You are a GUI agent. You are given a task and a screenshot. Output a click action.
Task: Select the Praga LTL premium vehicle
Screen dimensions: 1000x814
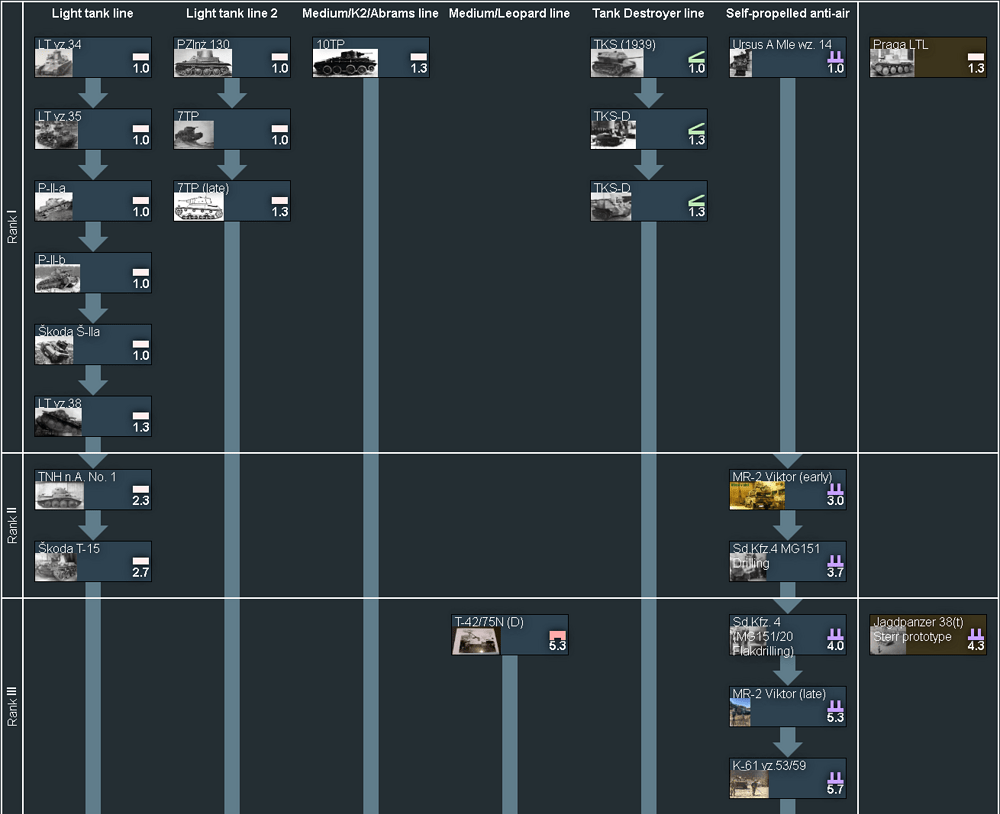coord(928,58)
